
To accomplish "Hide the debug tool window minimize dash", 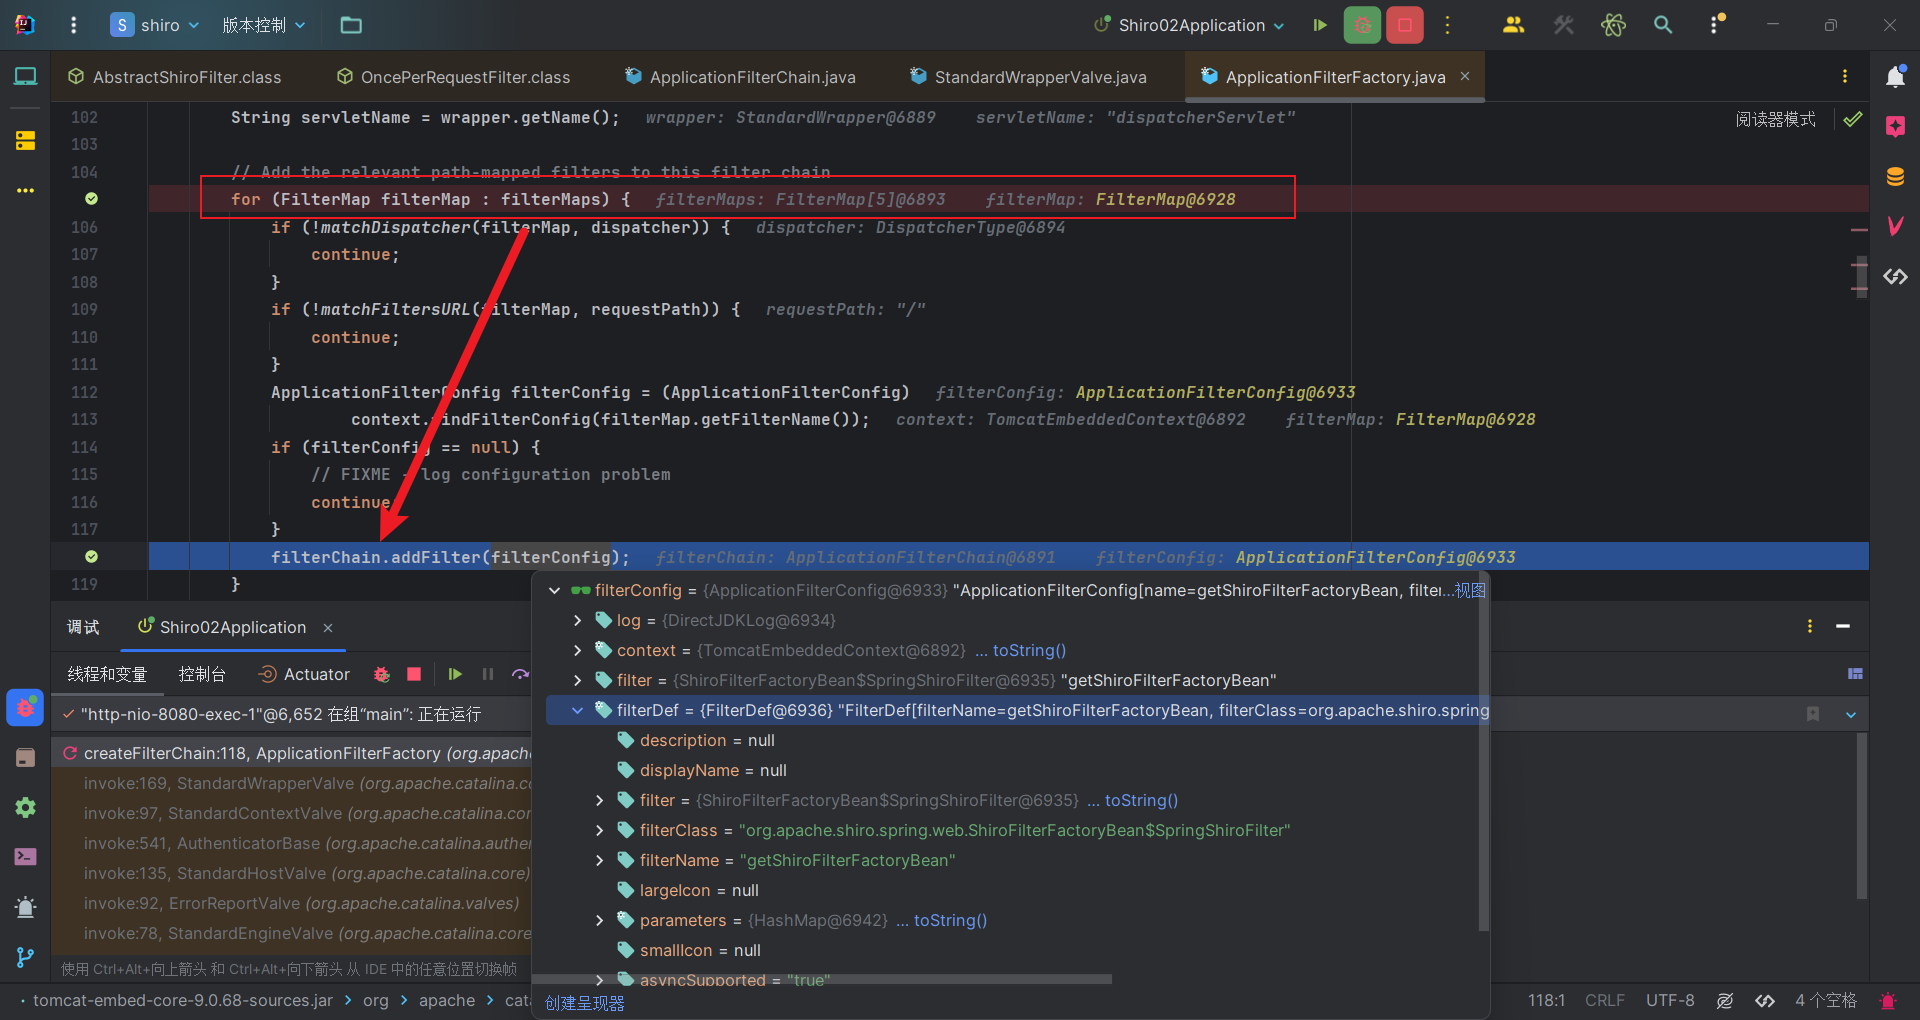I will pos(1843,627).
